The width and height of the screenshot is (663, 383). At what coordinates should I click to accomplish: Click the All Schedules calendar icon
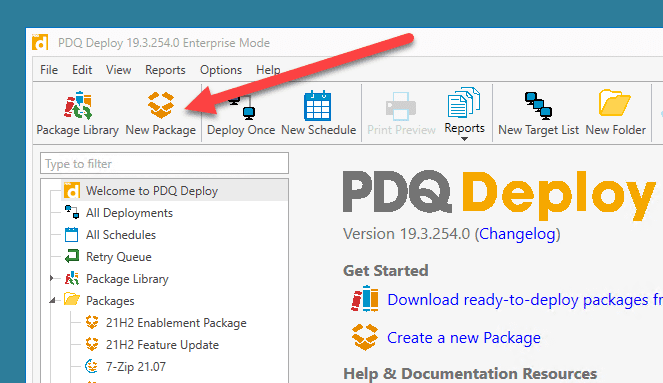click(x=71, y=235)
